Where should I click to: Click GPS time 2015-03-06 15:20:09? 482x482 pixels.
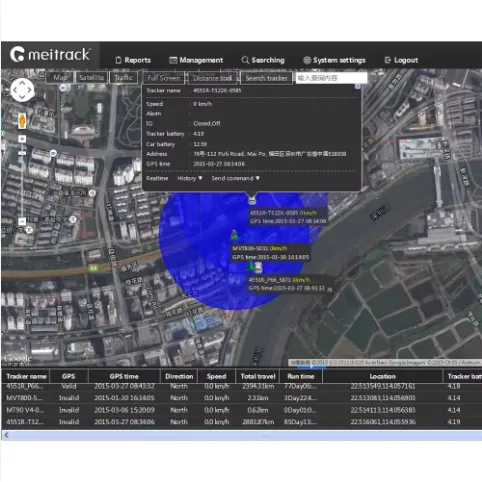point(124,410)
